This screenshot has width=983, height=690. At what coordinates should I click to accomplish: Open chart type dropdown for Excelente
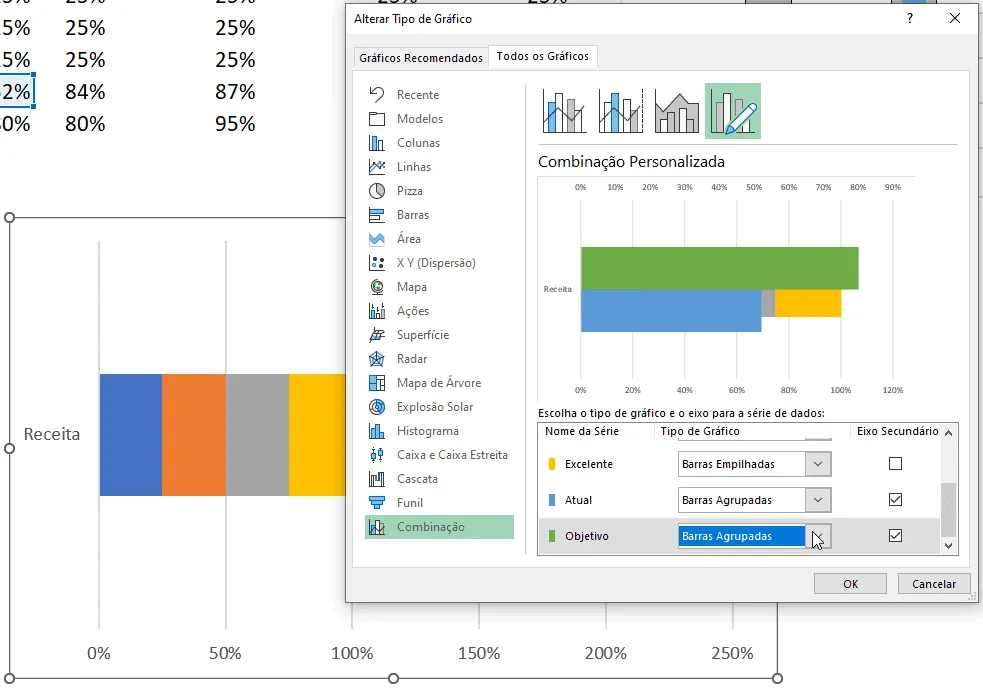(x=818, y=464)
